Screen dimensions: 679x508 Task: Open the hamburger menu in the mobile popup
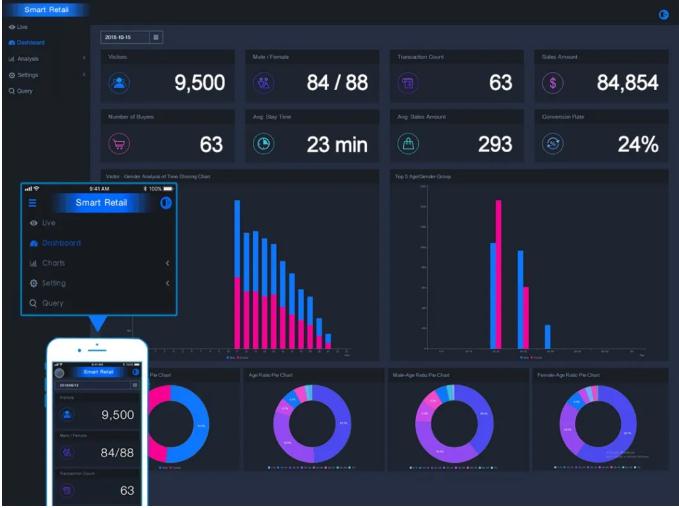click(32, 203)
